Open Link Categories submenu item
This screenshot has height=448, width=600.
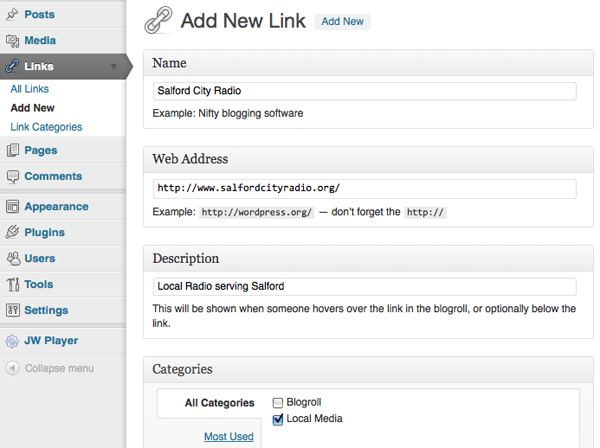pyautogui.click(x=46, y=127)
